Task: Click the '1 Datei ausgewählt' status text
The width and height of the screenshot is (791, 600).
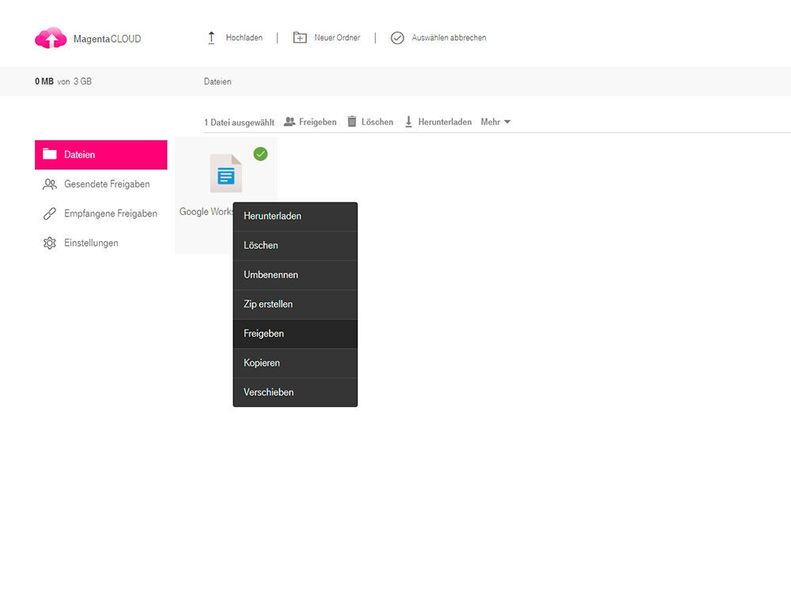Action: pos(239,122)
